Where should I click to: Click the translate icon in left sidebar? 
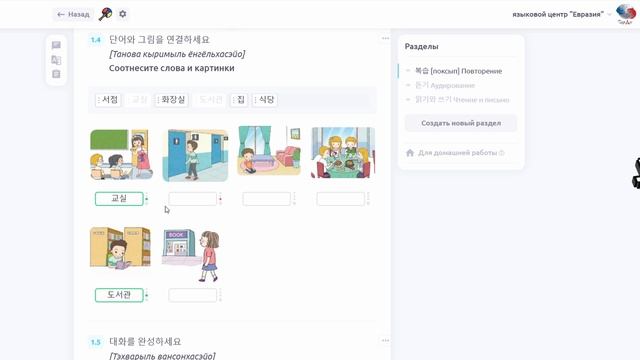point(56,60)
